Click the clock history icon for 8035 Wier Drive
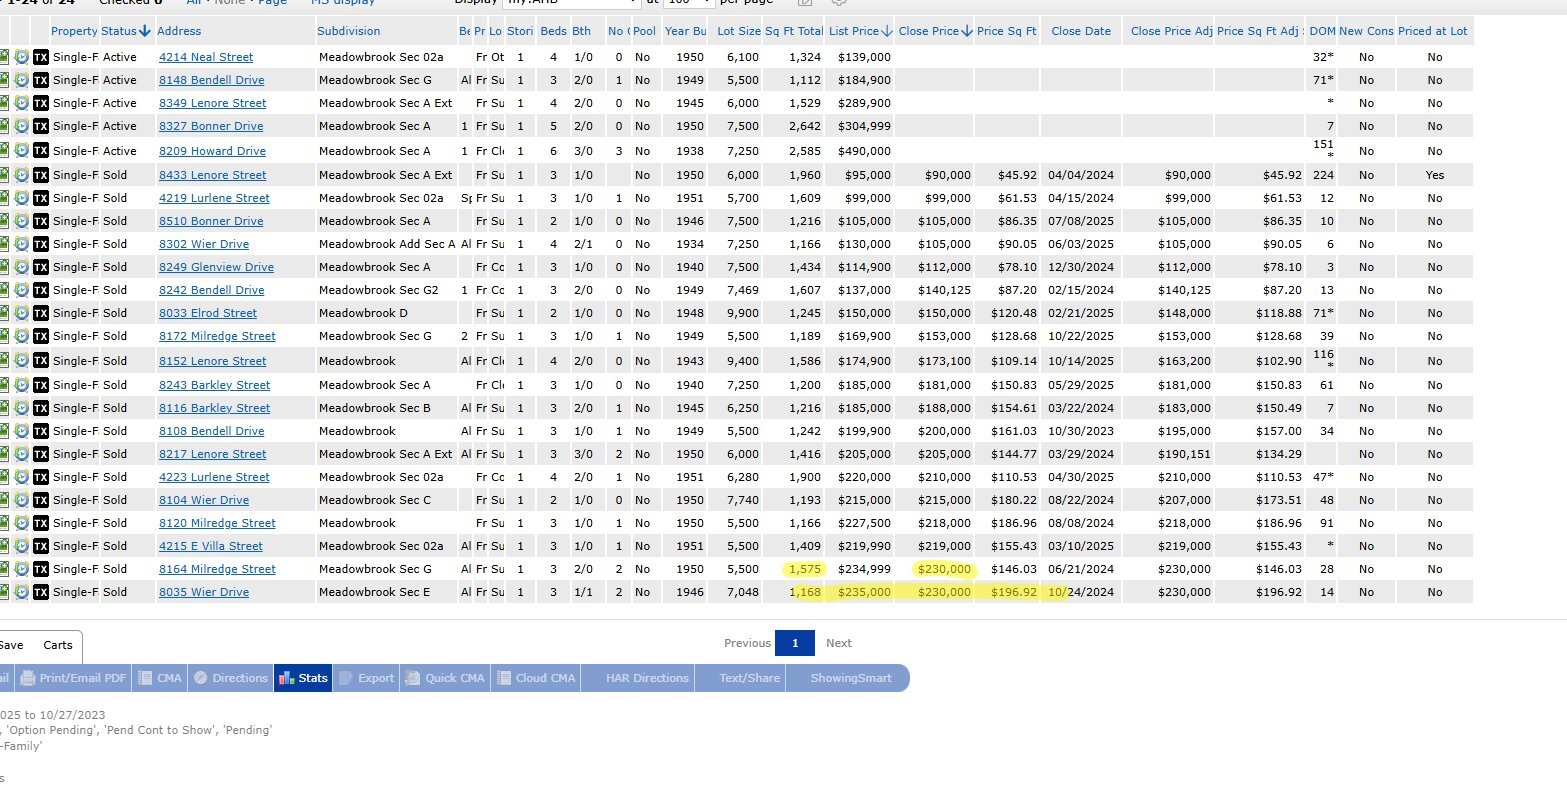 tap(22, 592)
